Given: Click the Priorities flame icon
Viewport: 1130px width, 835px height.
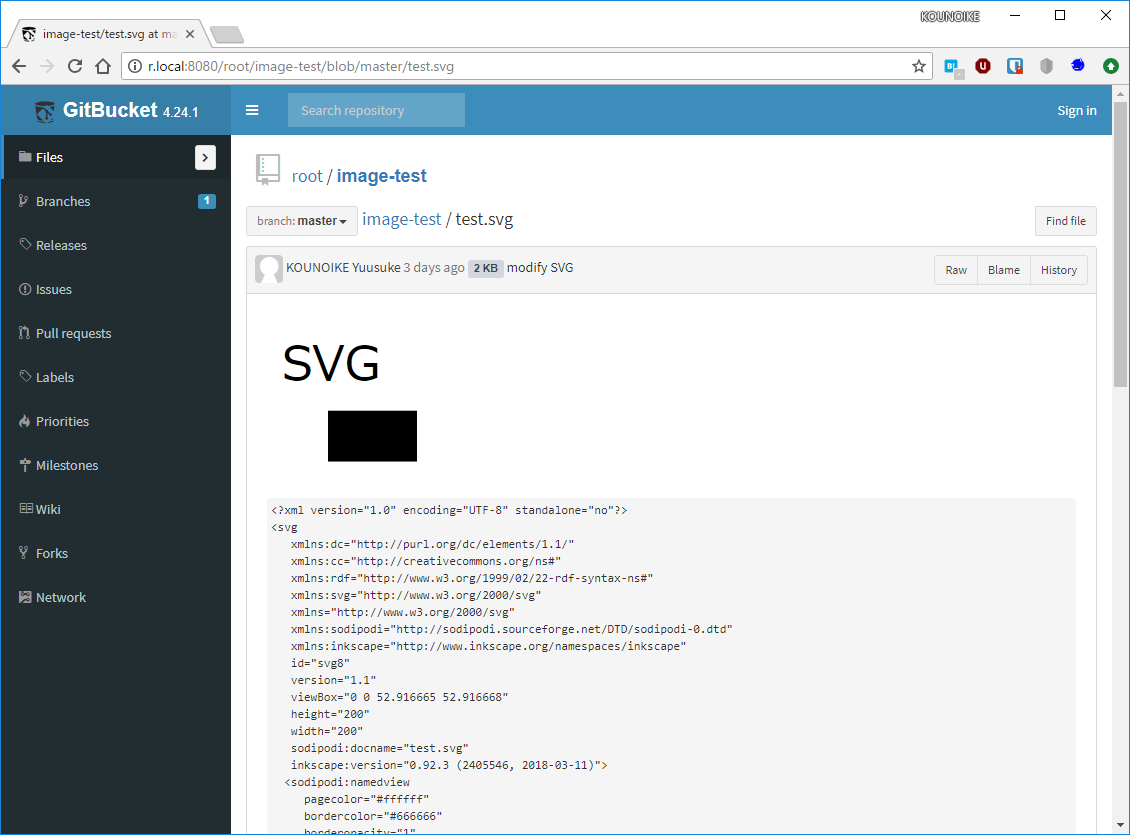Looking at the screenshot, I should pos(25,421).
